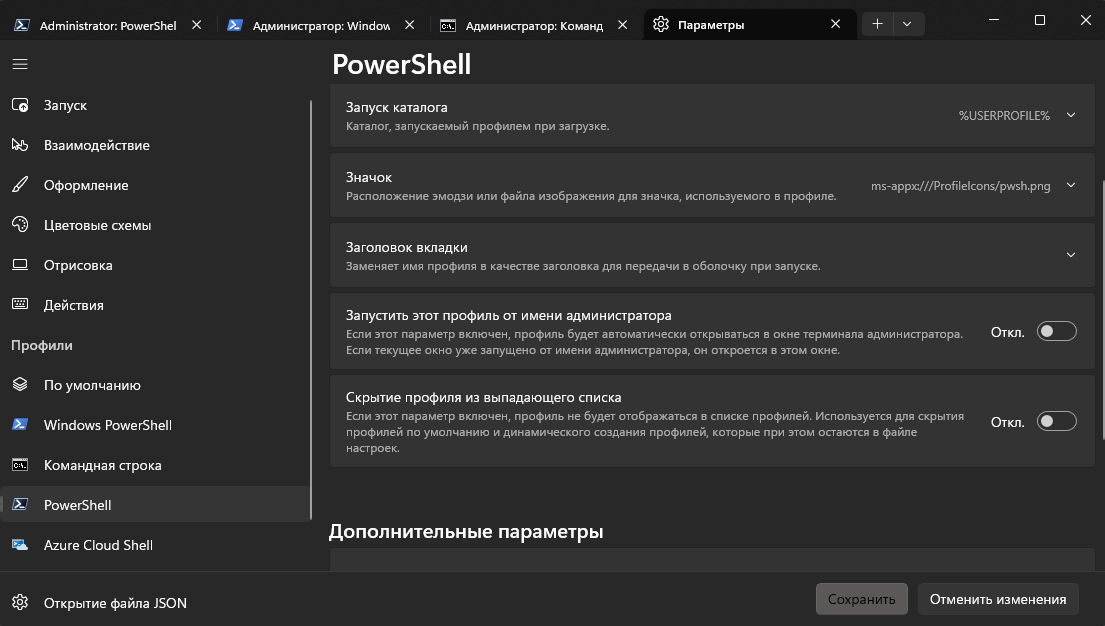Image resolution: width=1105 pixels, height=626 pixels.
Task: Close the Параметры tab
Action: pyautogui.click(x=835, y=24)
